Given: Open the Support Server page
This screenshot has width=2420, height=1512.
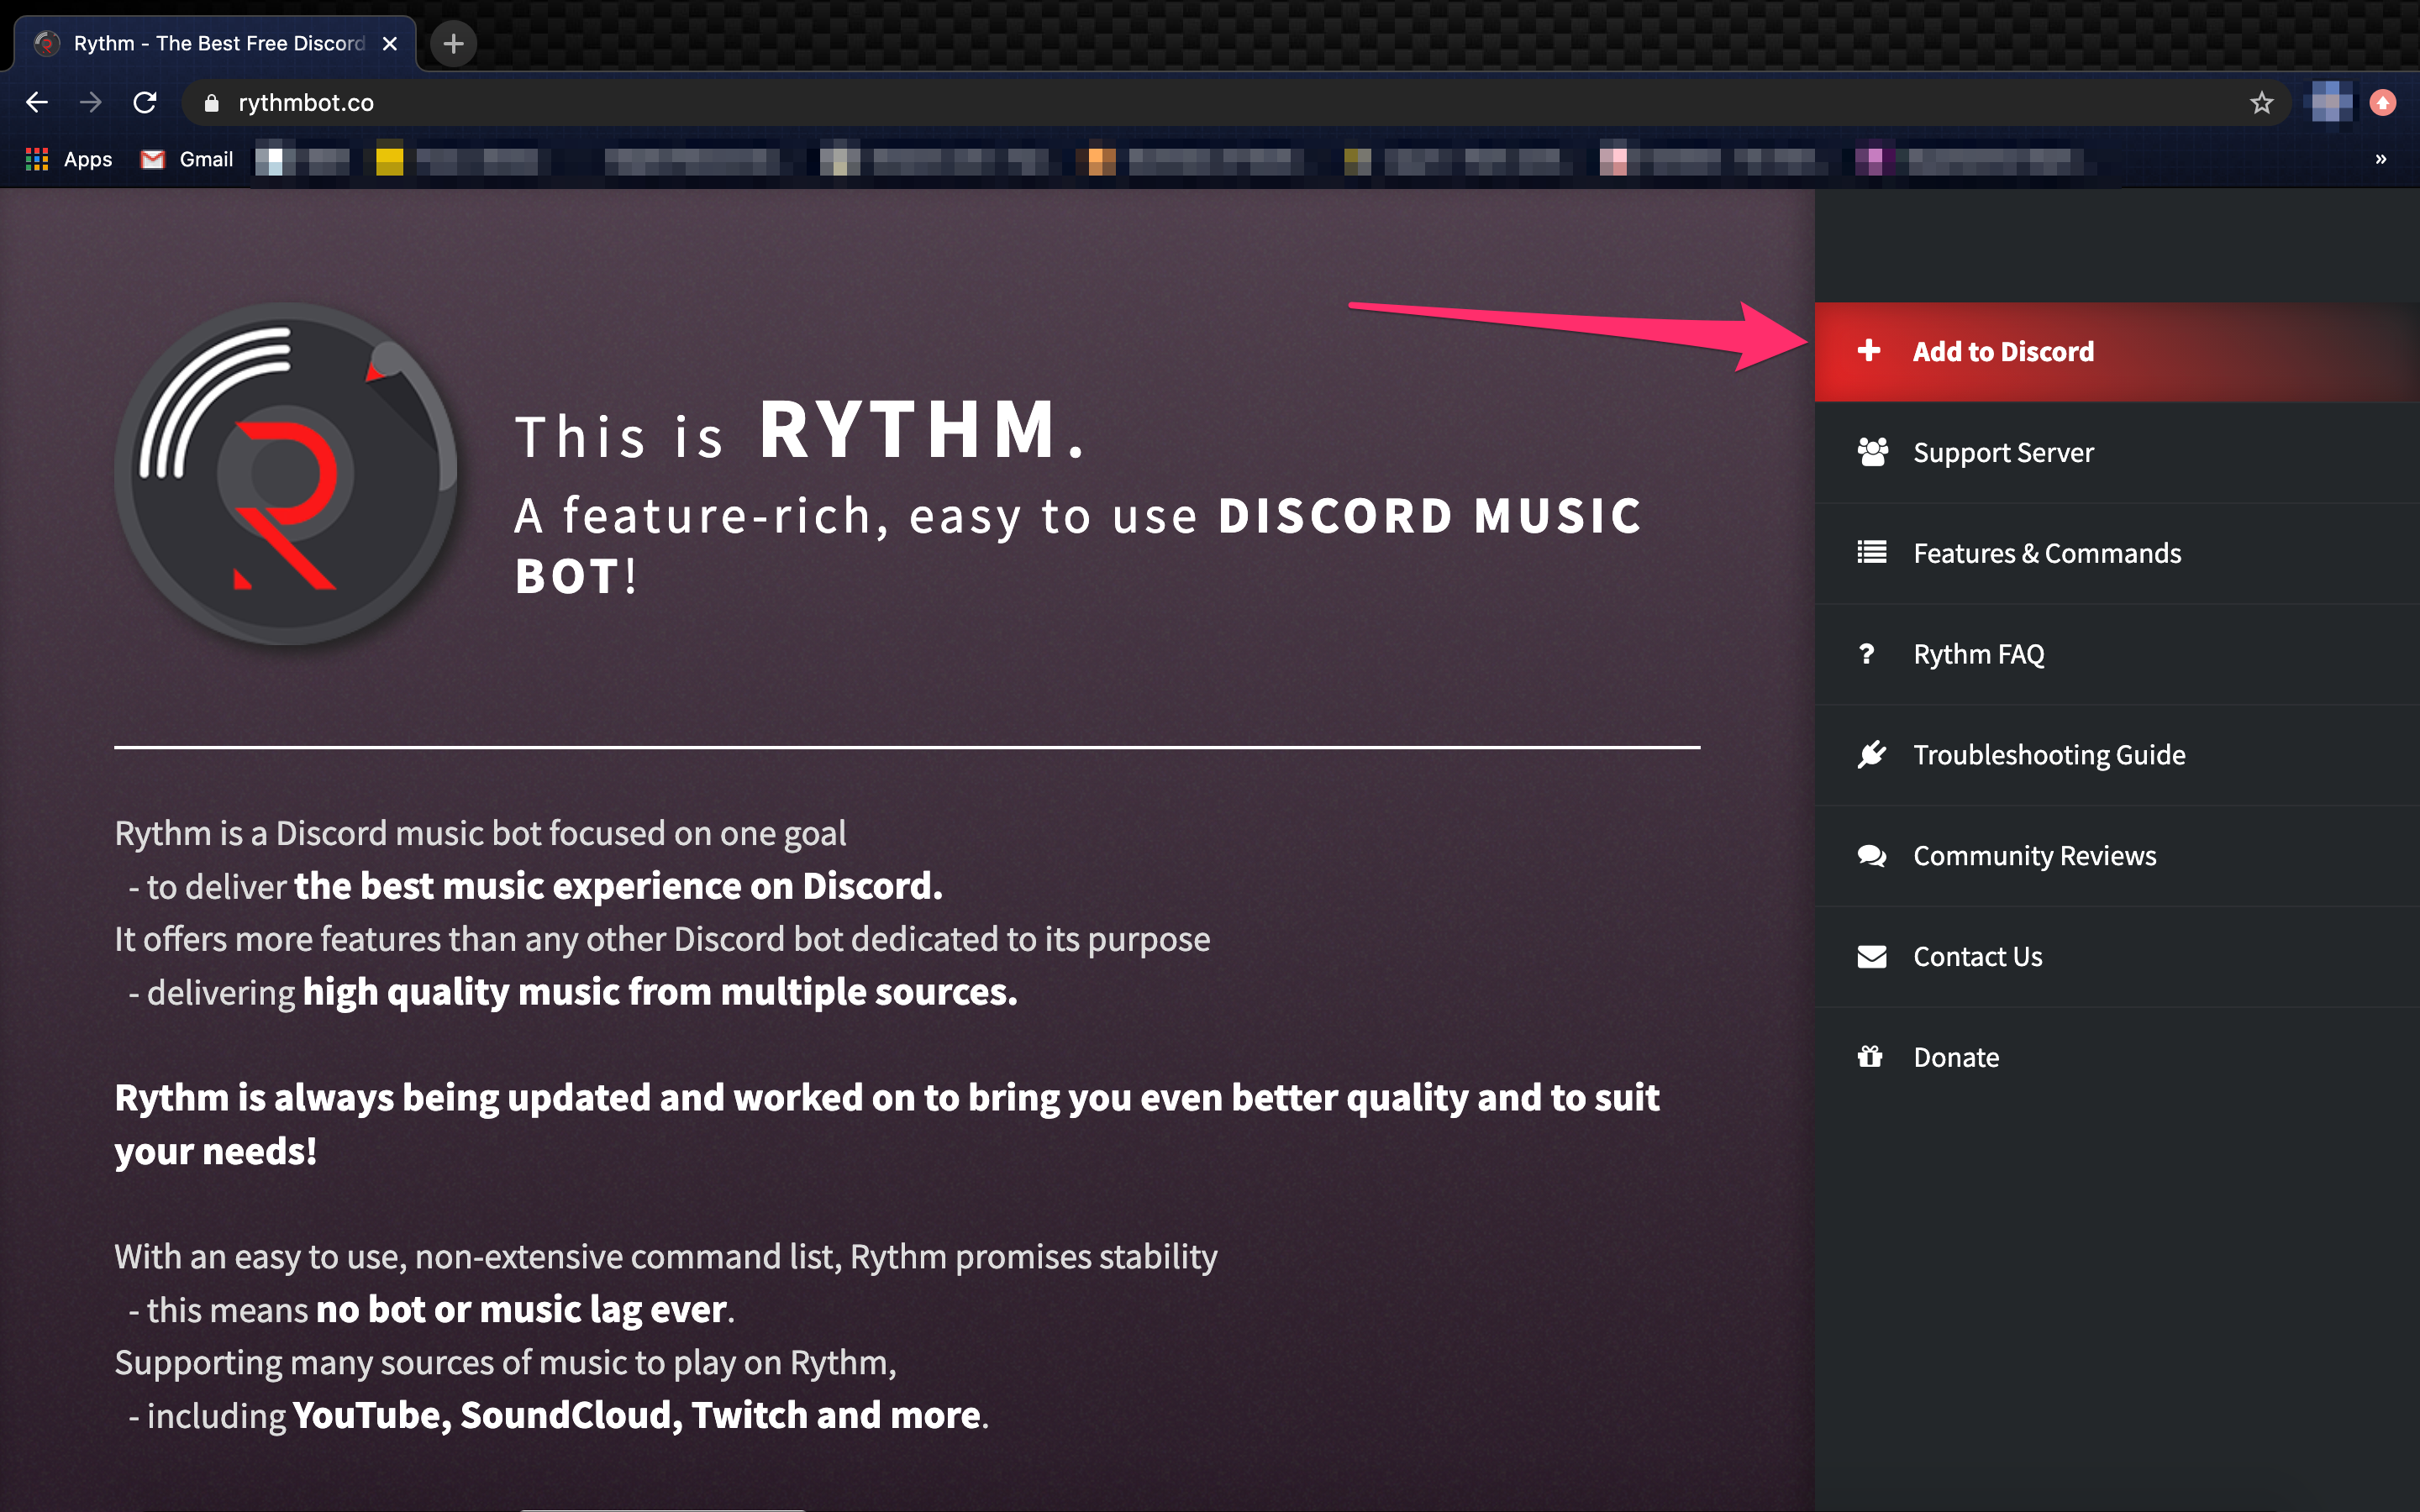Looking at the screenshot, I should (x=2117, y=453).
